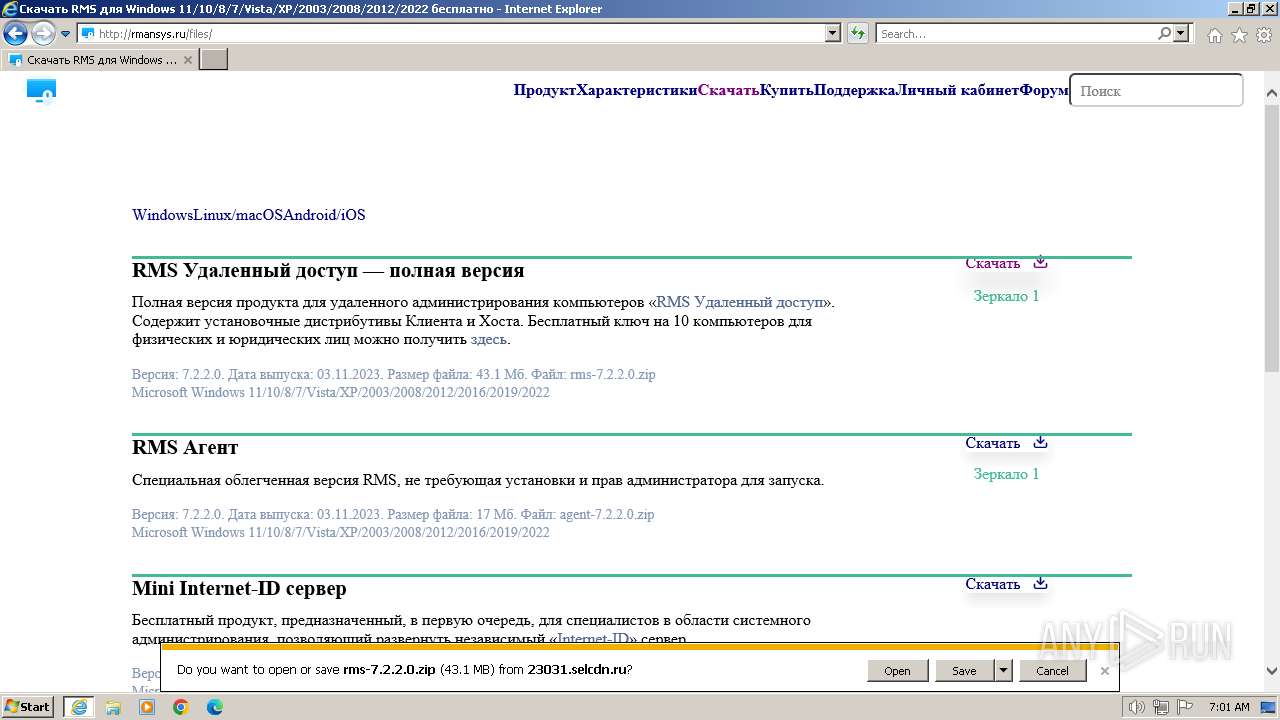Open Зеркало 1 for RMS Агент
Screen dimensions: 1280x720
(x=1006, y=474)
